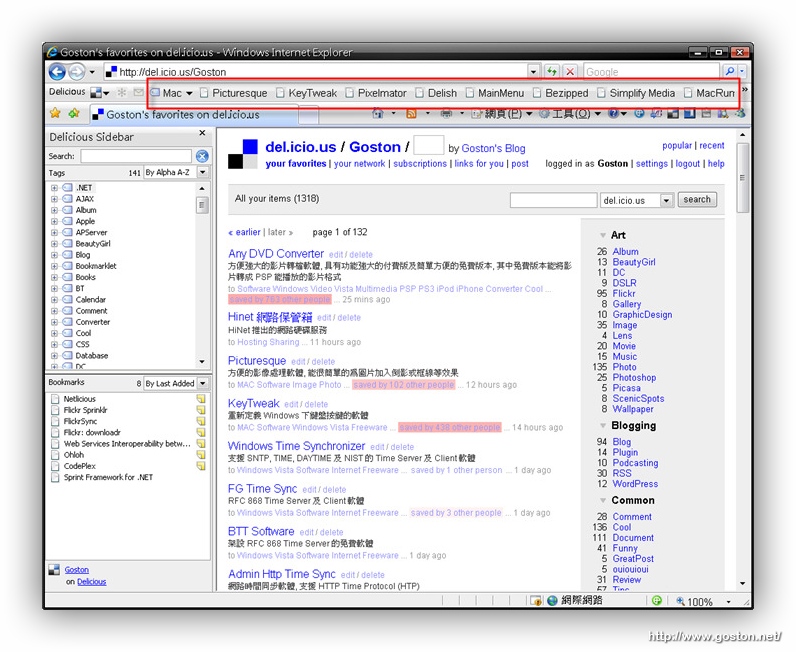This screenshot has height=652, width=796.
Task: Click the logout link
Action: click(x=687, y=164)
